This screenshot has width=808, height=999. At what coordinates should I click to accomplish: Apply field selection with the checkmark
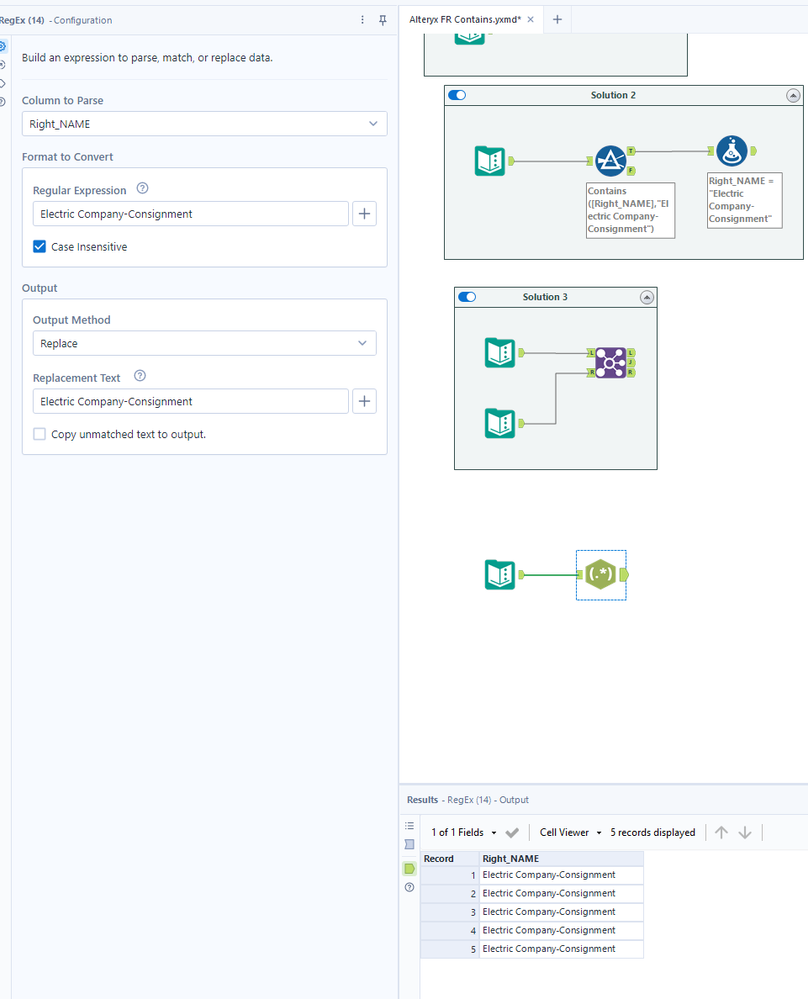click(x=512, y=833)
